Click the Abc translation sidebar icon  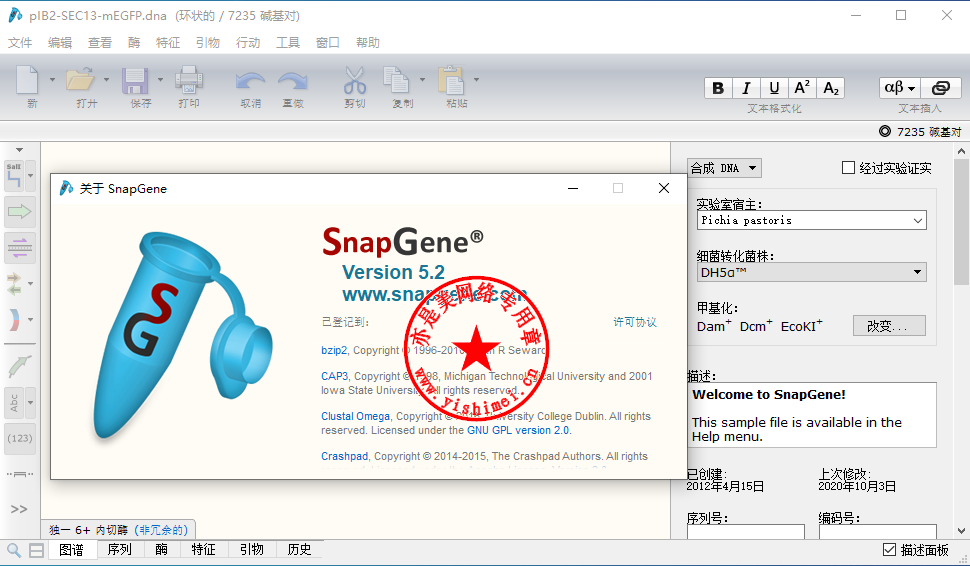pos(14,403)
